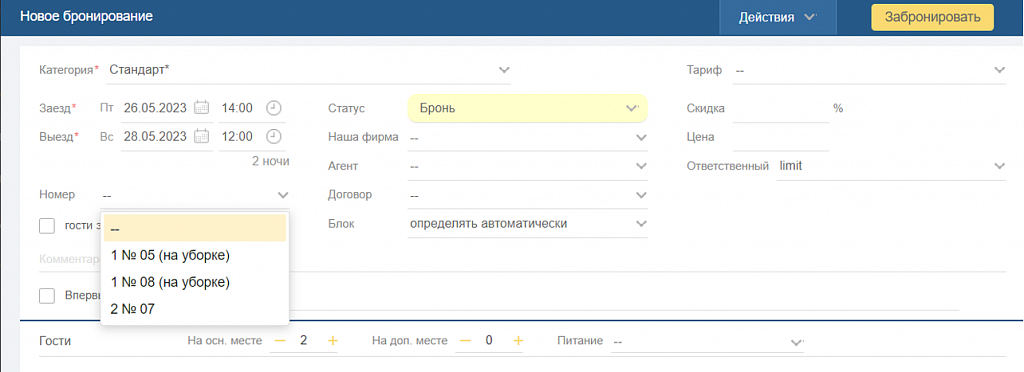Decrease guests on extra beds with minus

tap(466, 341)
